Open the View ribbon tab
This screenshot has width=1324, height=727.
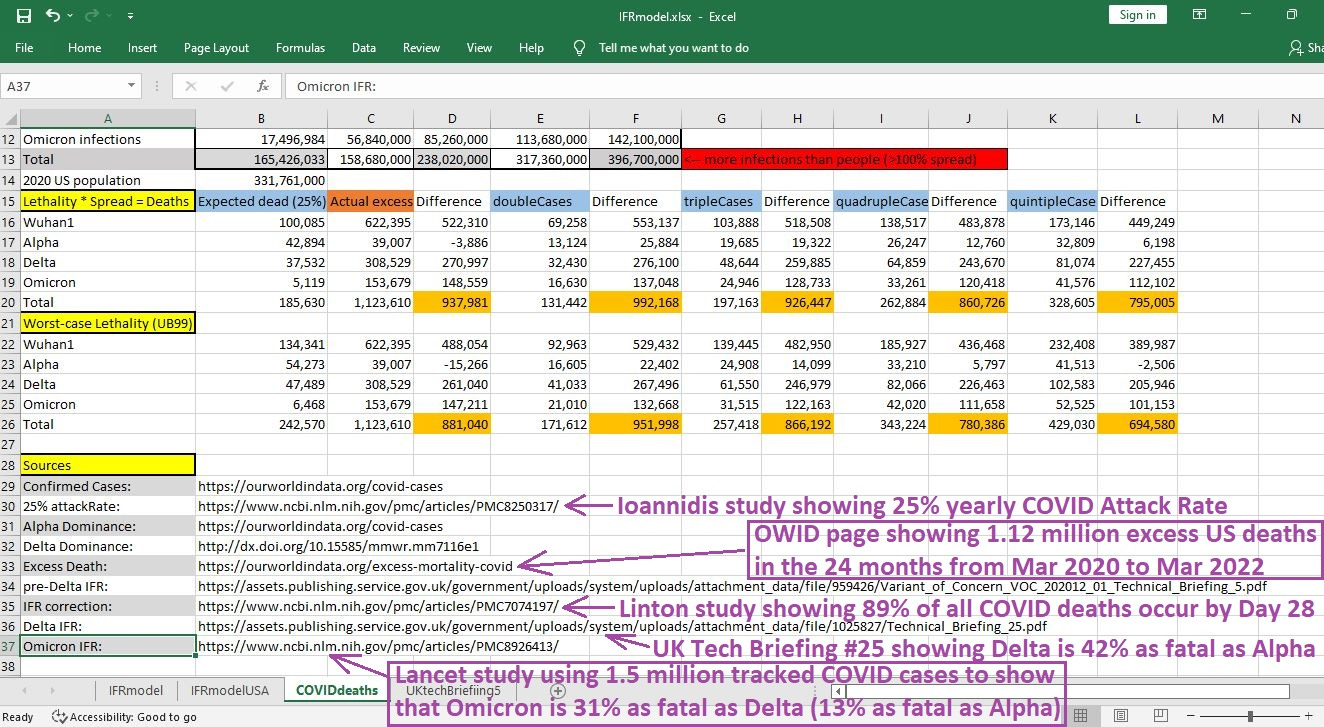point(479,48)
